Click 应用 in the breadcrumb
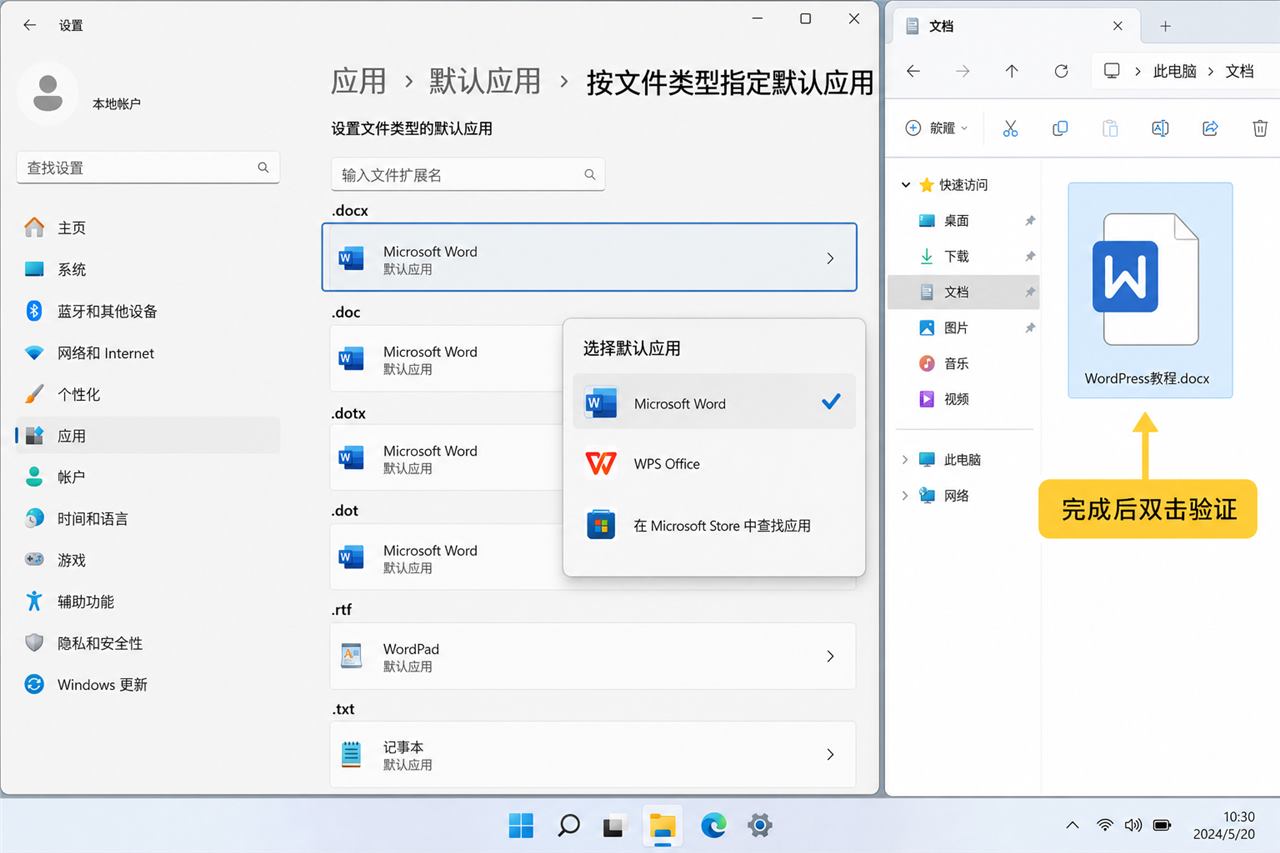 tap(358, 81)
